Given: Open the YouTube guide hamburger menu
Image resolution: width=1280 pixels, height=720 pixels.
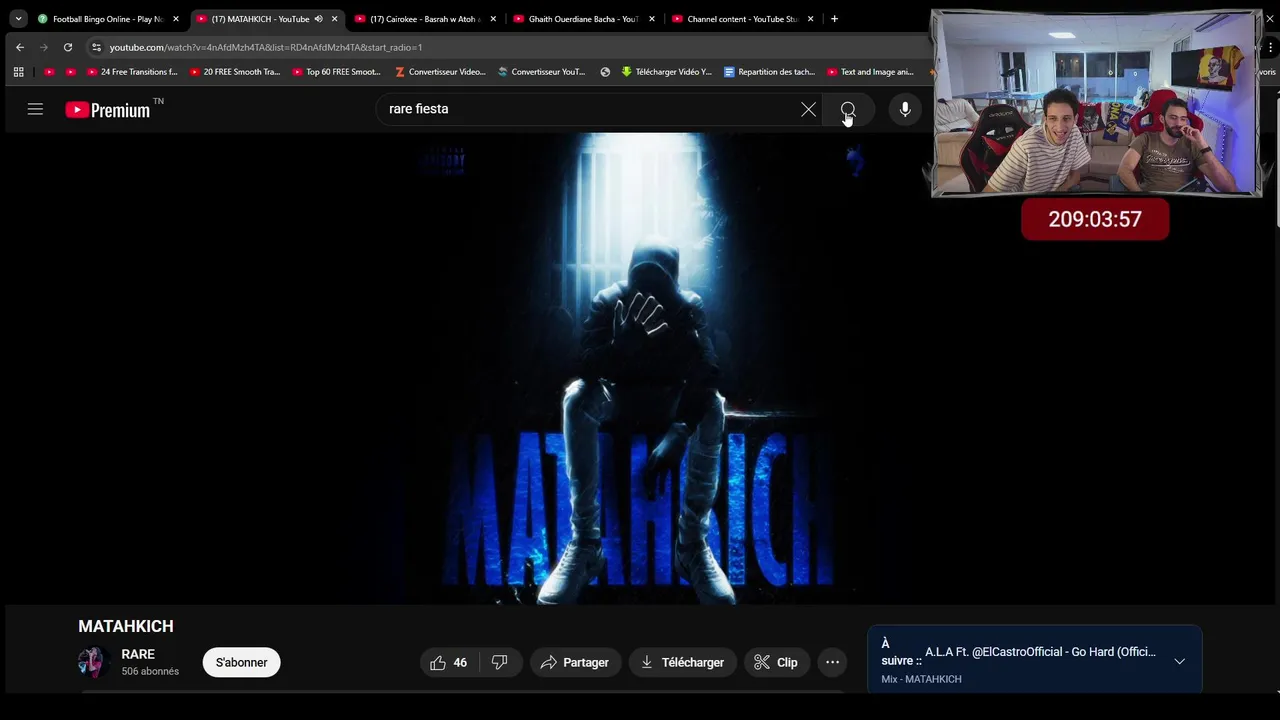Looking at the screenshot, I should pos(35,109).
